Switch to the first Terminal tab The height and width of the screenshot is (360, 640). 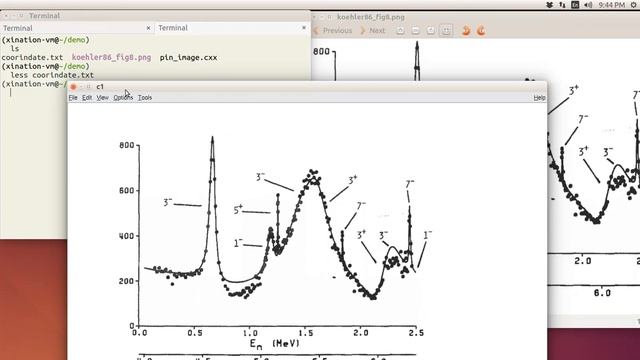78,28
